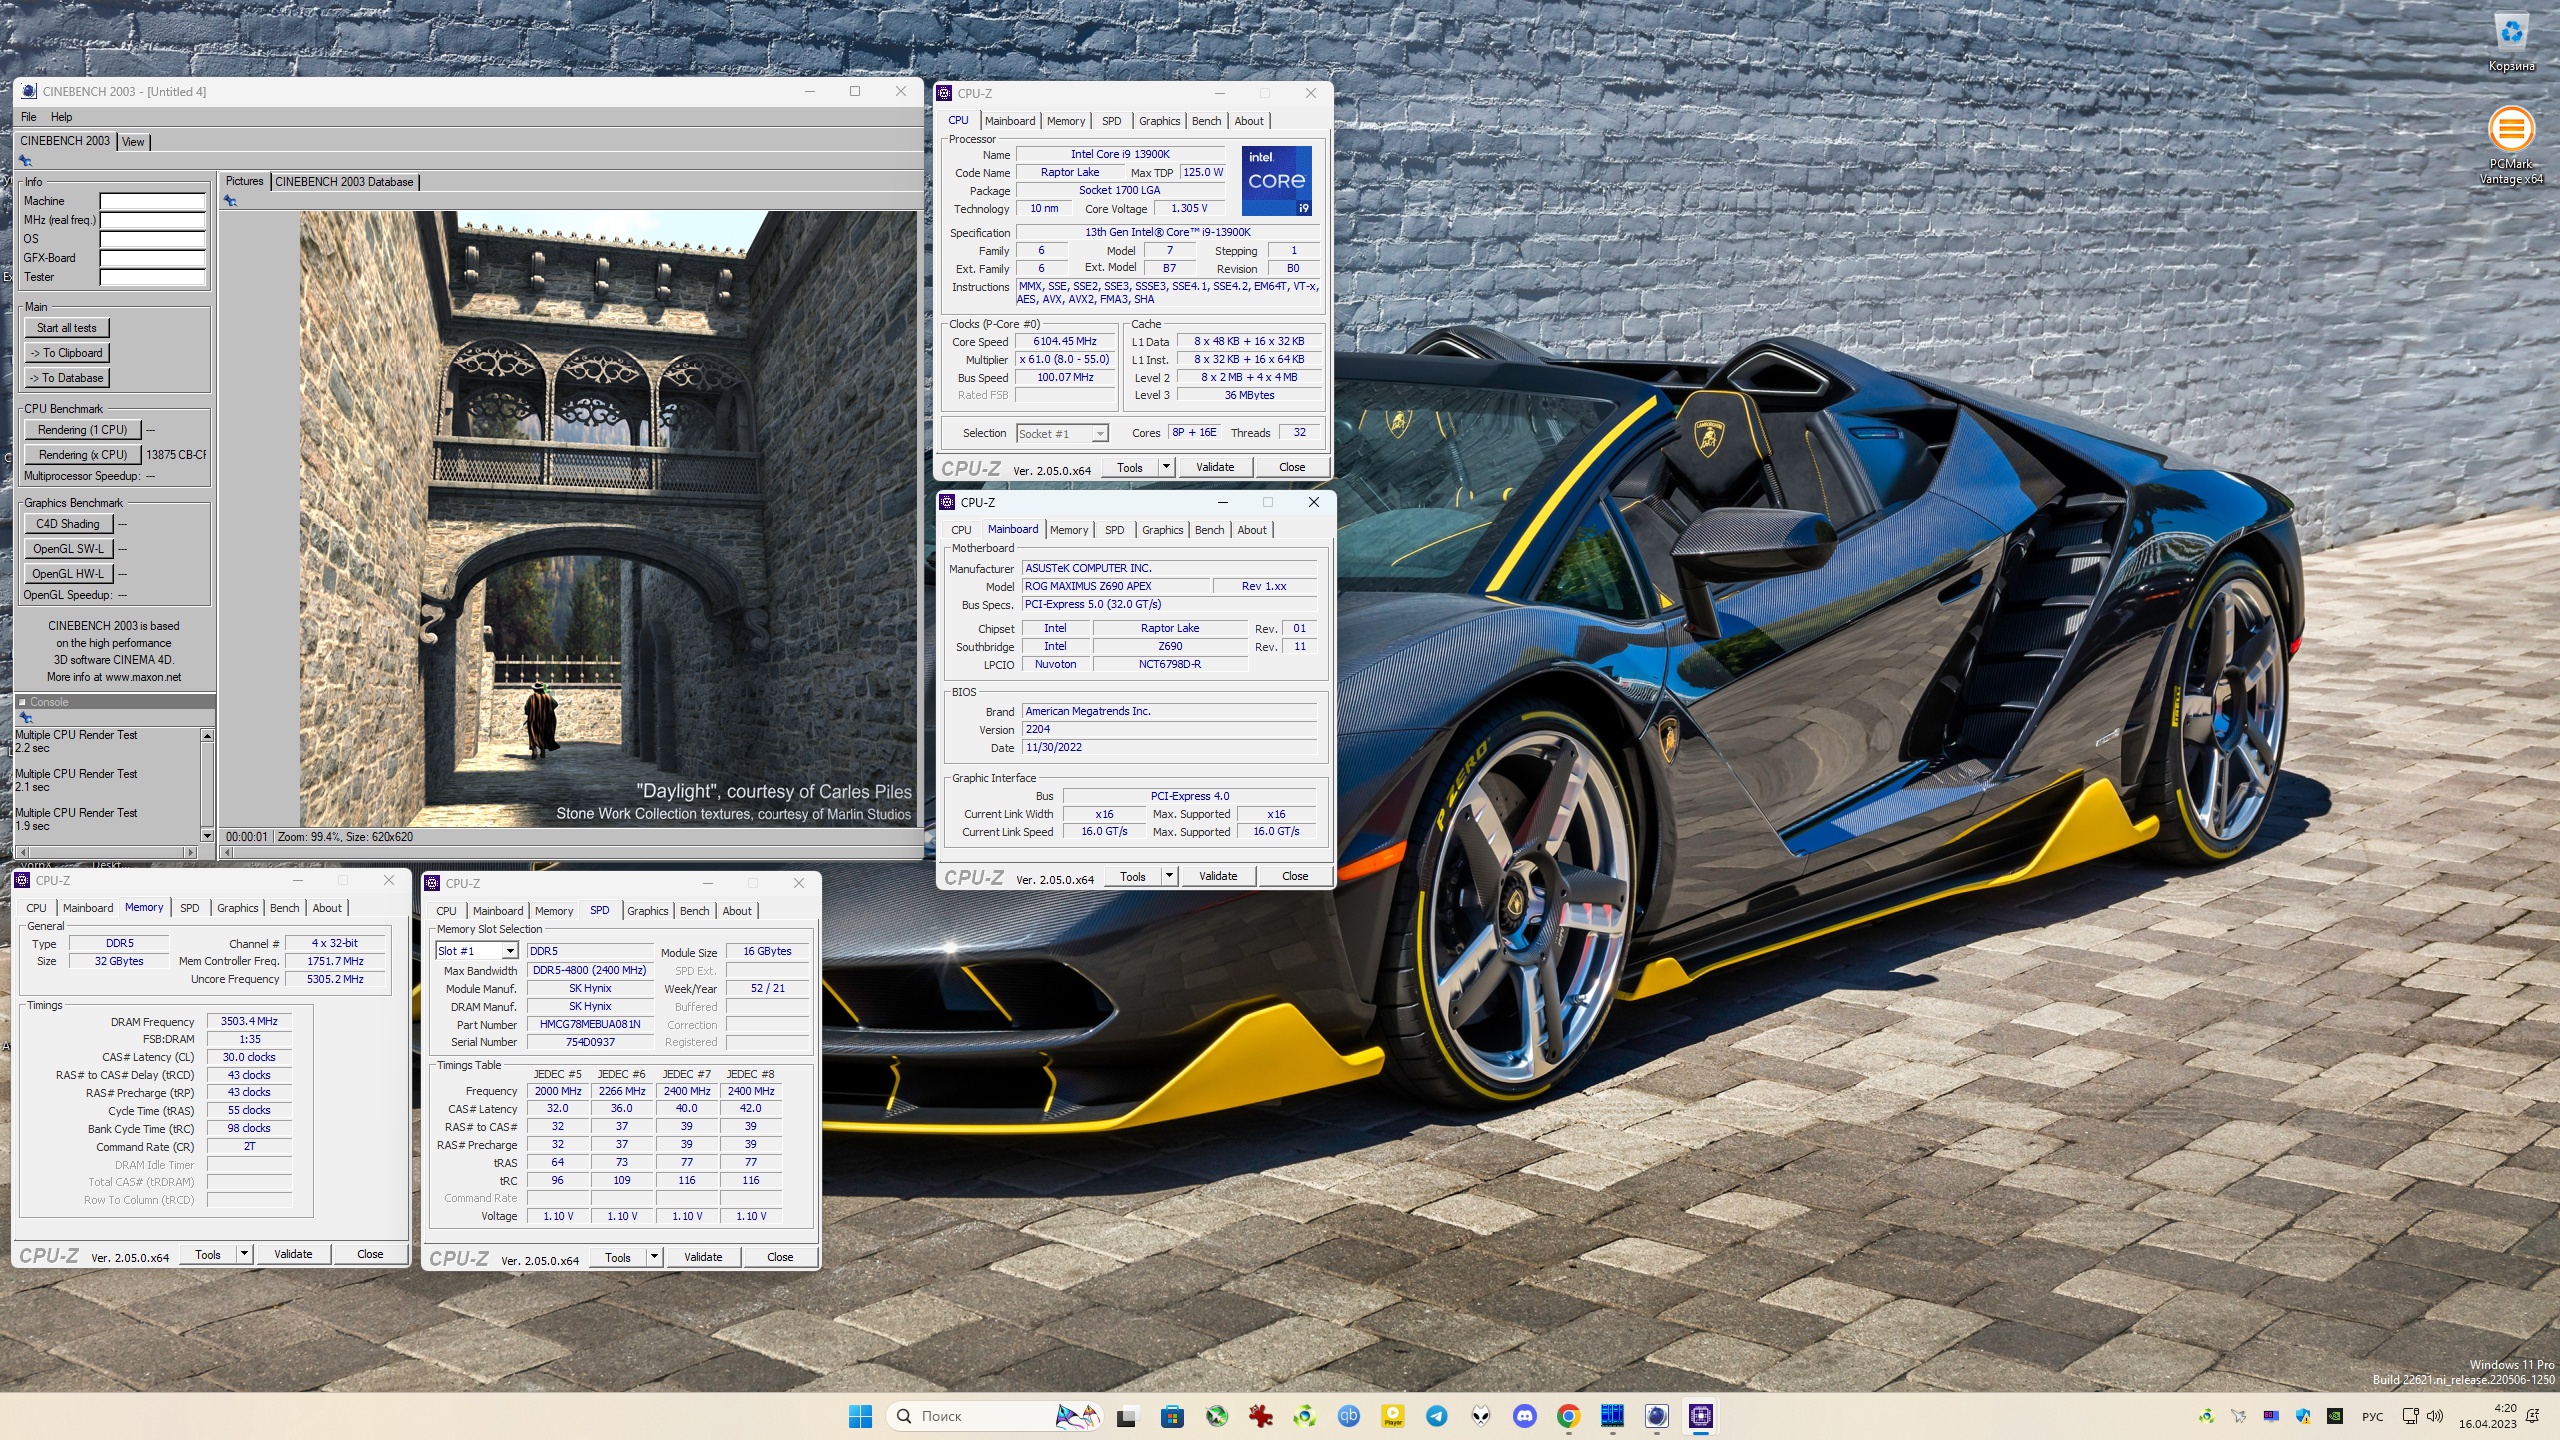Open Tools dropdown arrow in Mainboard CPU-Z window
2560x1440 pixels.
click(x=1168, y=876)
